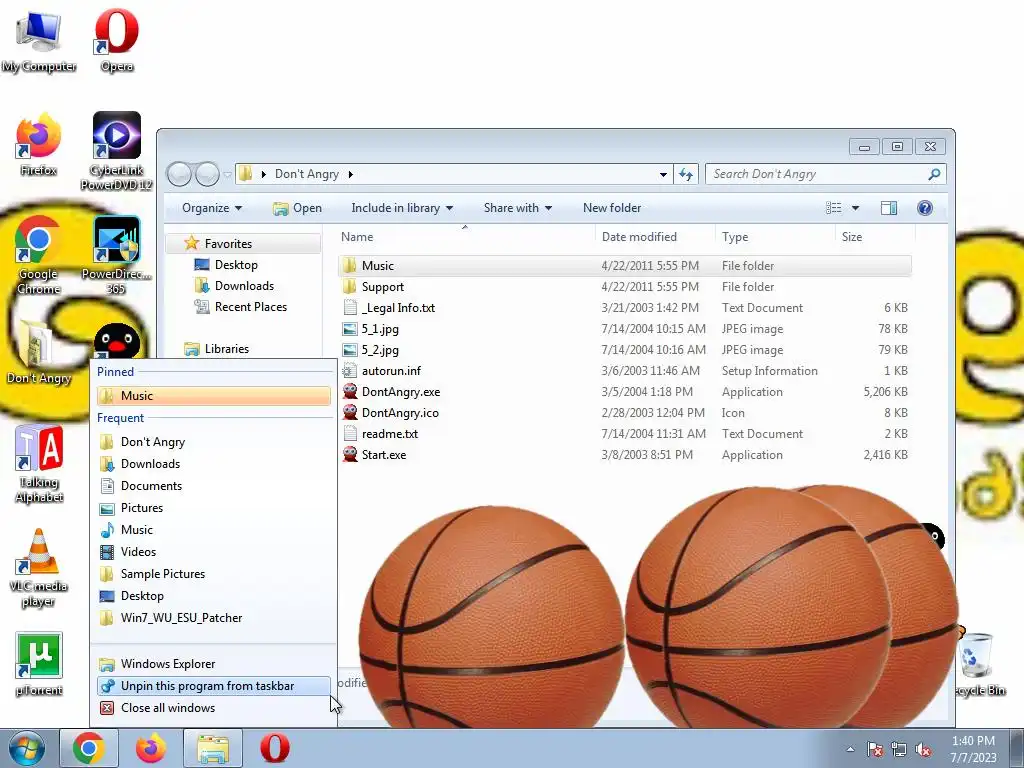Show hidden tray icons arrow
This screenshot has height=768, width=1024.
pyautogui.click(x=850, y=750)
